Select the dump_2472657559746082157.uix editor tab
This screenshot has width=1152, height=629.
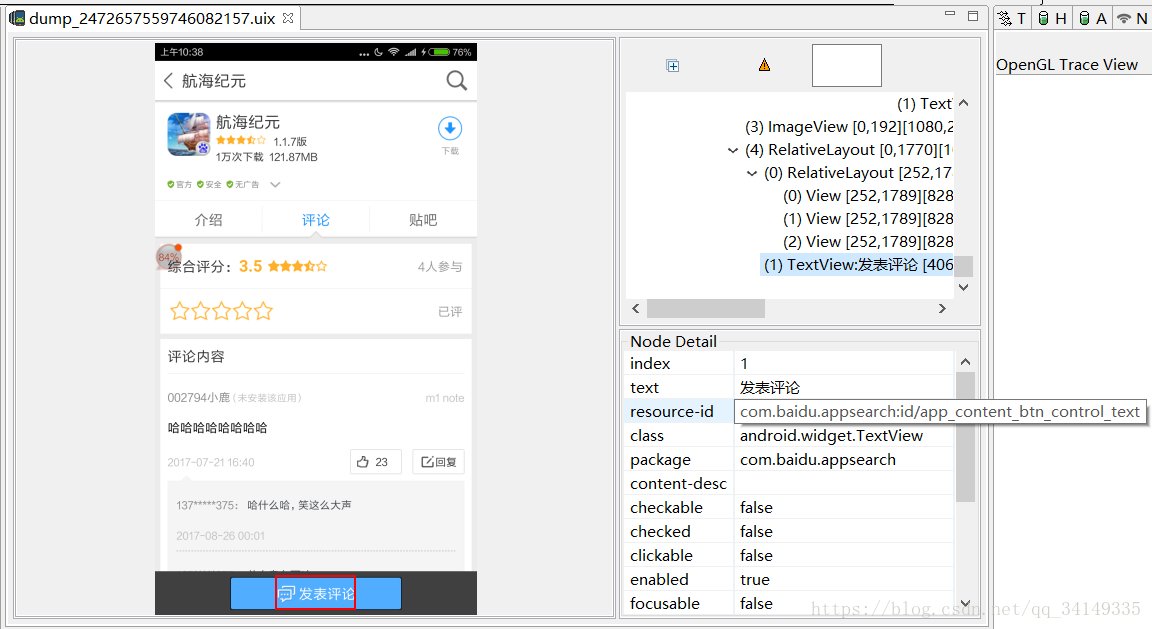pyautogui.click(x=151, y=18)
